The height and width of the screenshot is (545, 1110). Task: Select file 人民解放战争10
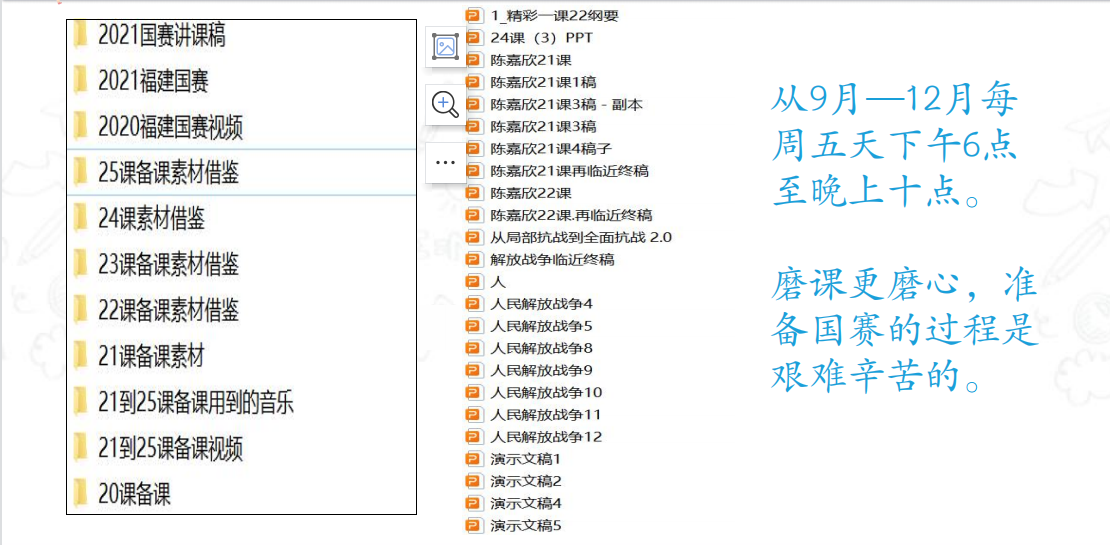(545, 393)
